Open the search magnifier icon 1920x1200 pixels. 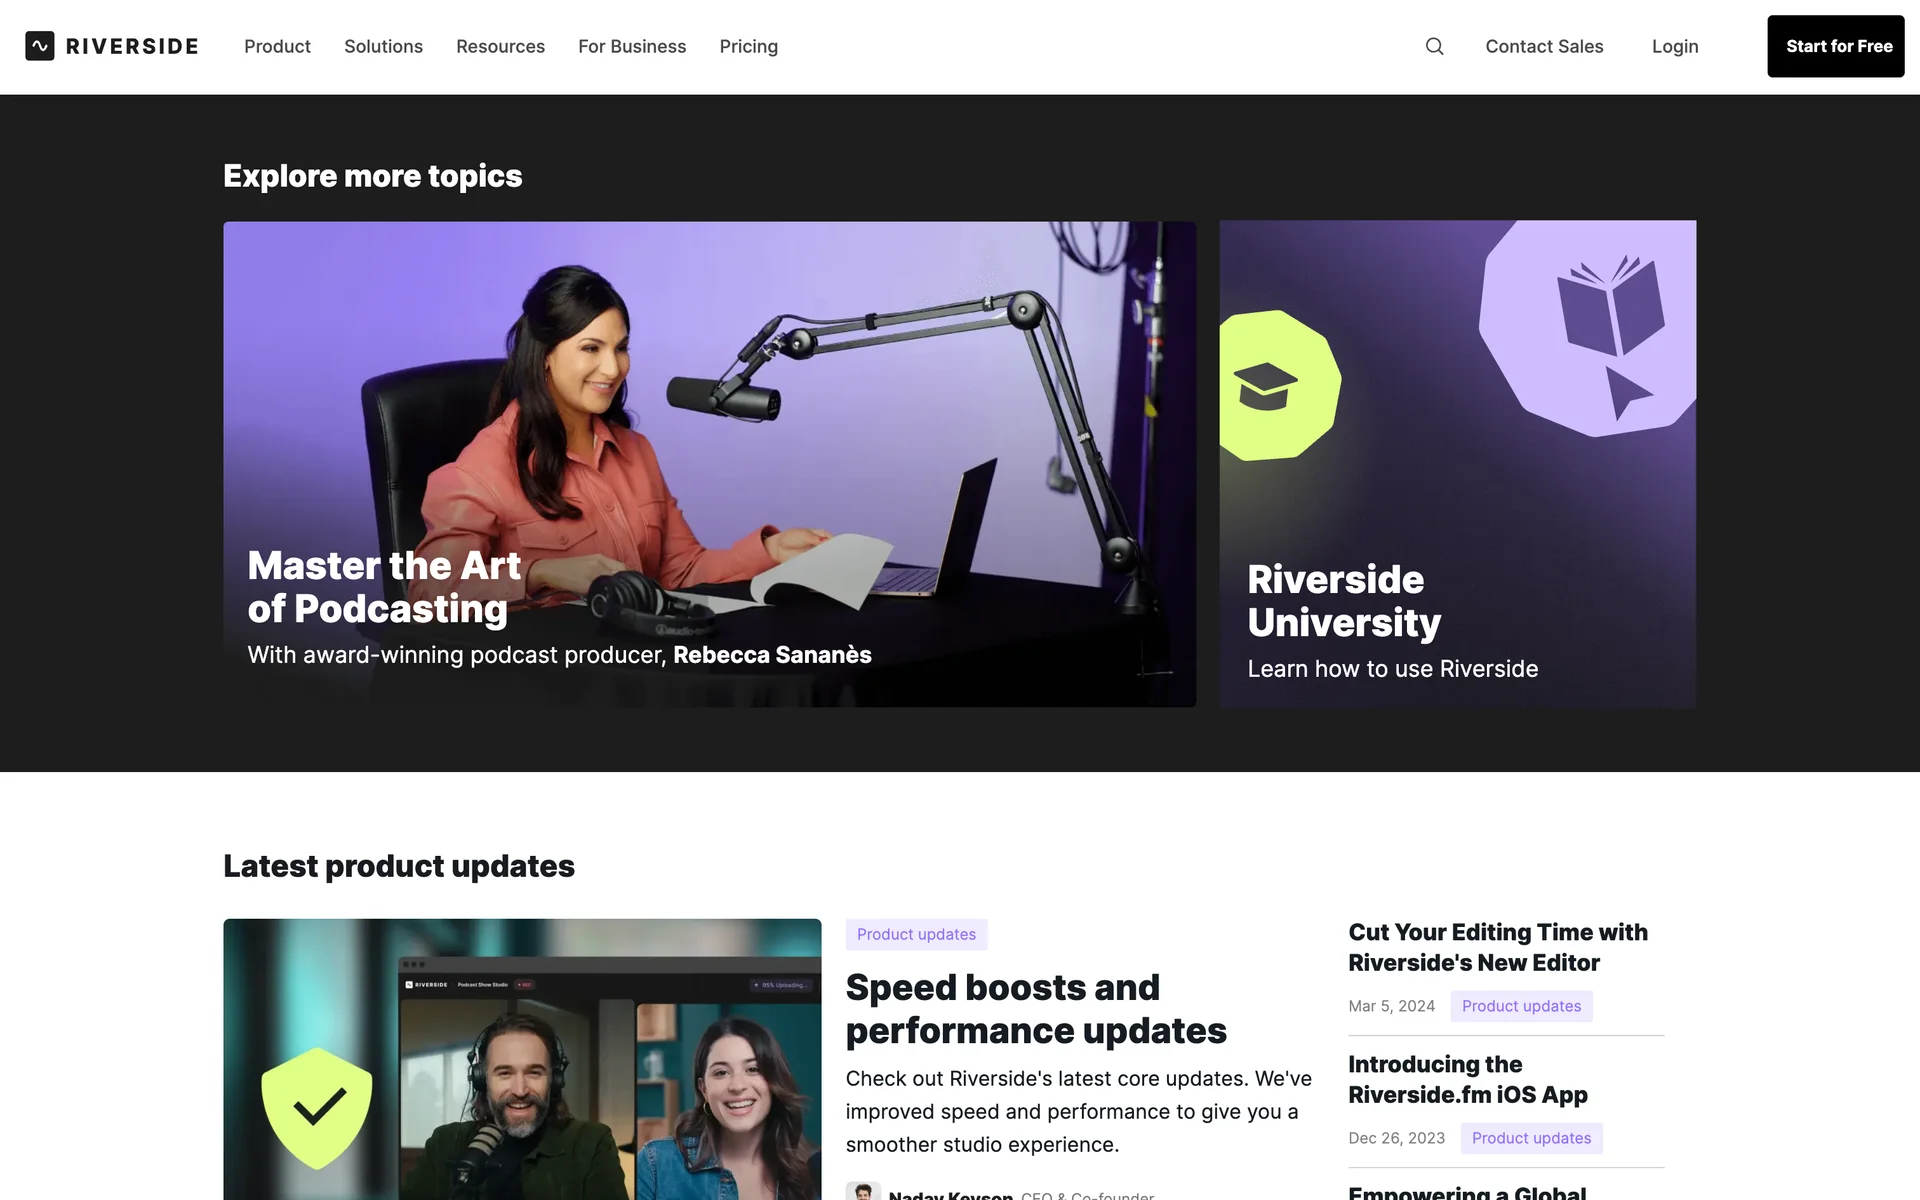(1434, 46)
